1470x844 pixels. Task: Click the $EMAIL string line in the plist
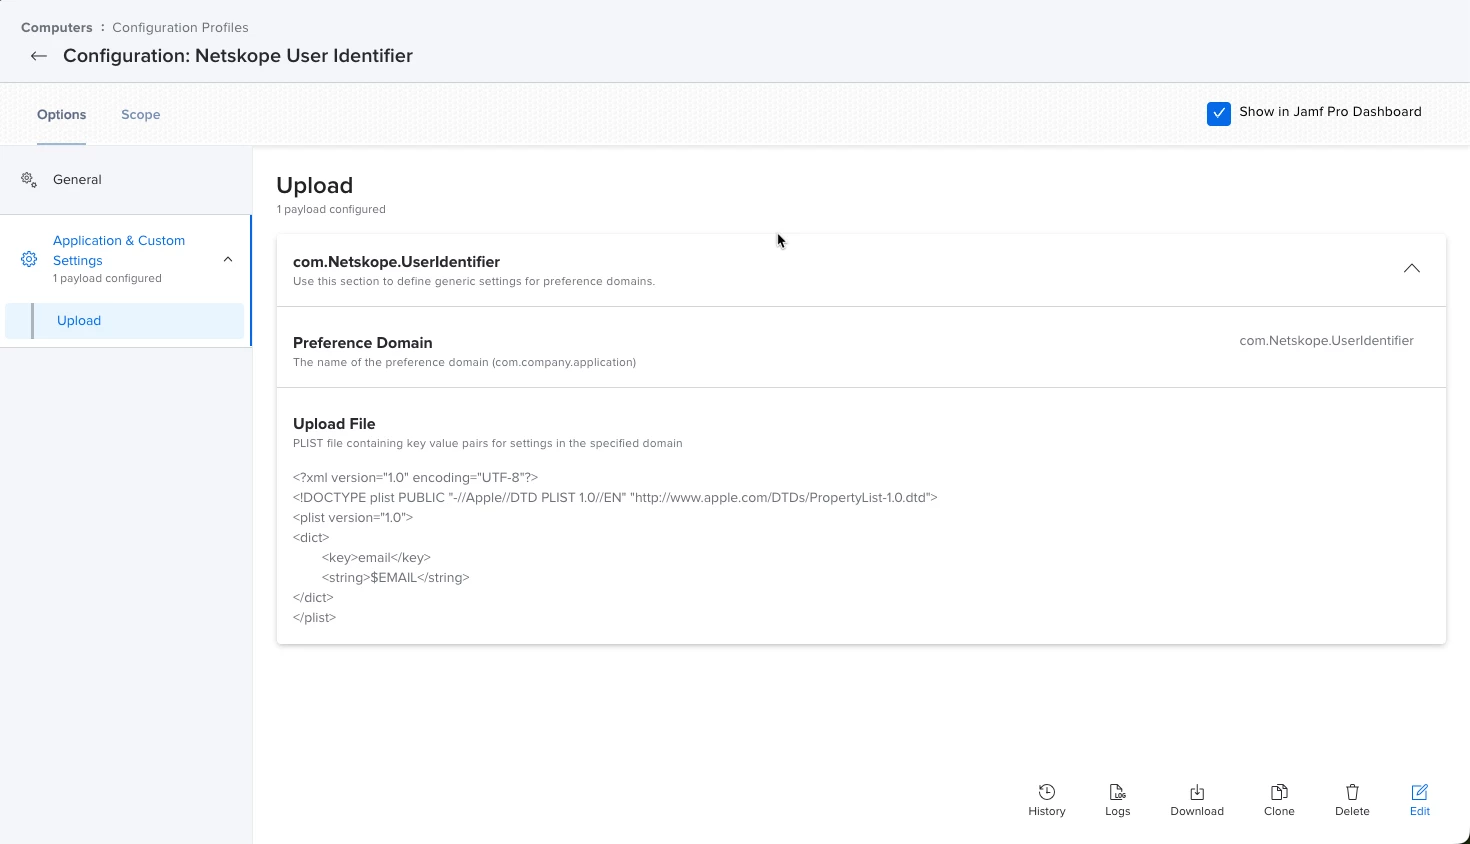pyautogui.click(x=395, y=578)
